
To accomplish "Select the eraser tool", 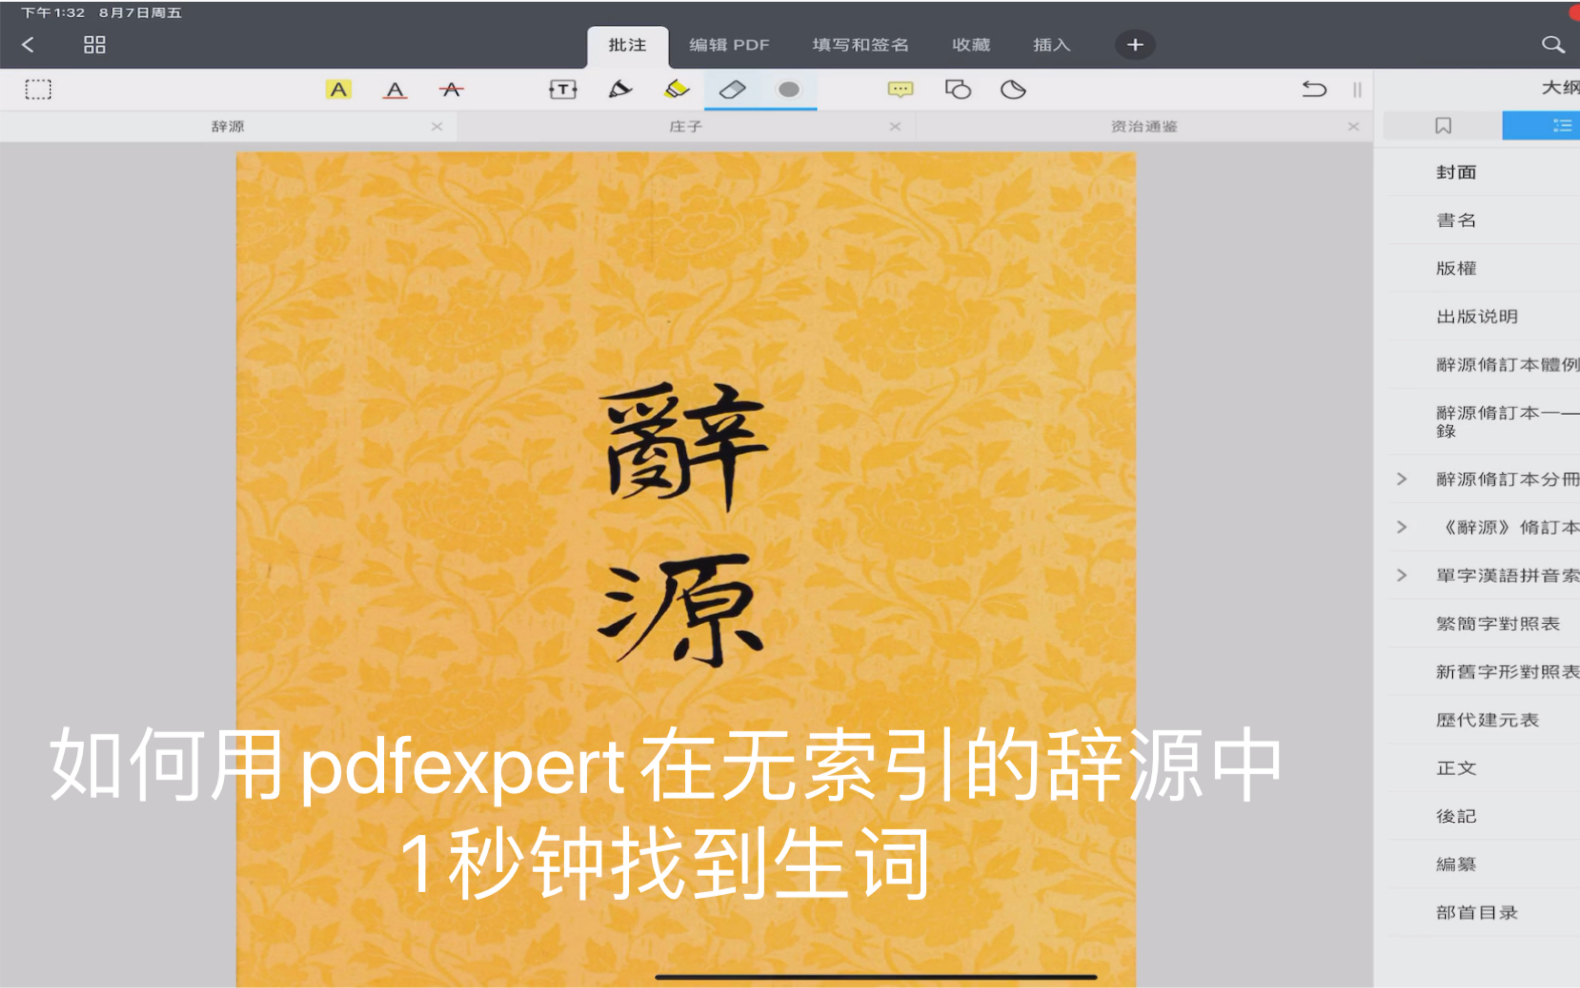I will click(732, 90).
